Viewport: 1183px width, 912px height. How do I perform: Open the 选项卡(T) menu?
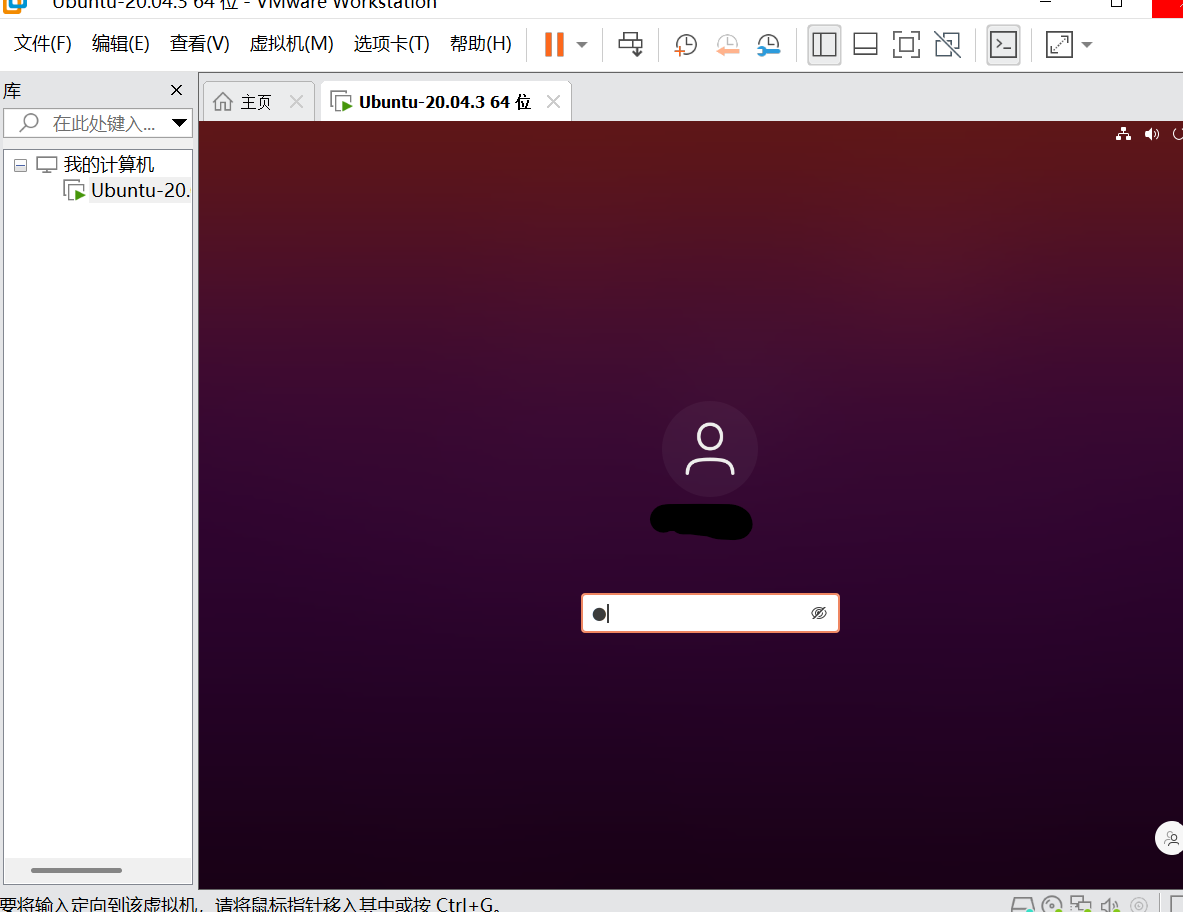click(x=392, y=44)
